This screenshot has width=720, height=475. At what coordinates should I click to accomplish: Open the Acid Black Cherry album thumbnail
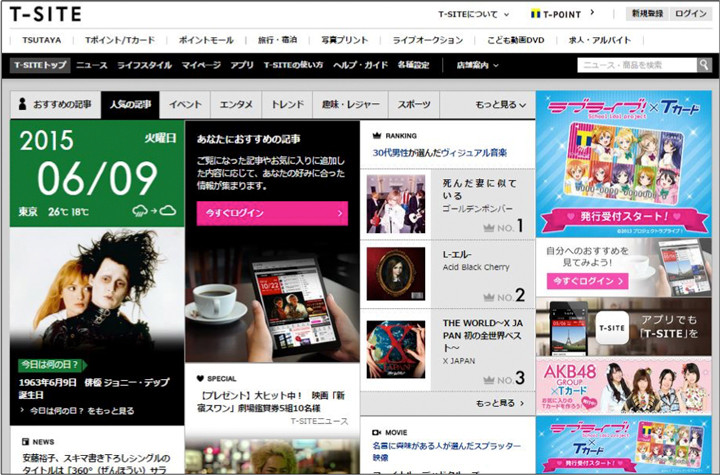pyautogui.click(x=395, y=273)
